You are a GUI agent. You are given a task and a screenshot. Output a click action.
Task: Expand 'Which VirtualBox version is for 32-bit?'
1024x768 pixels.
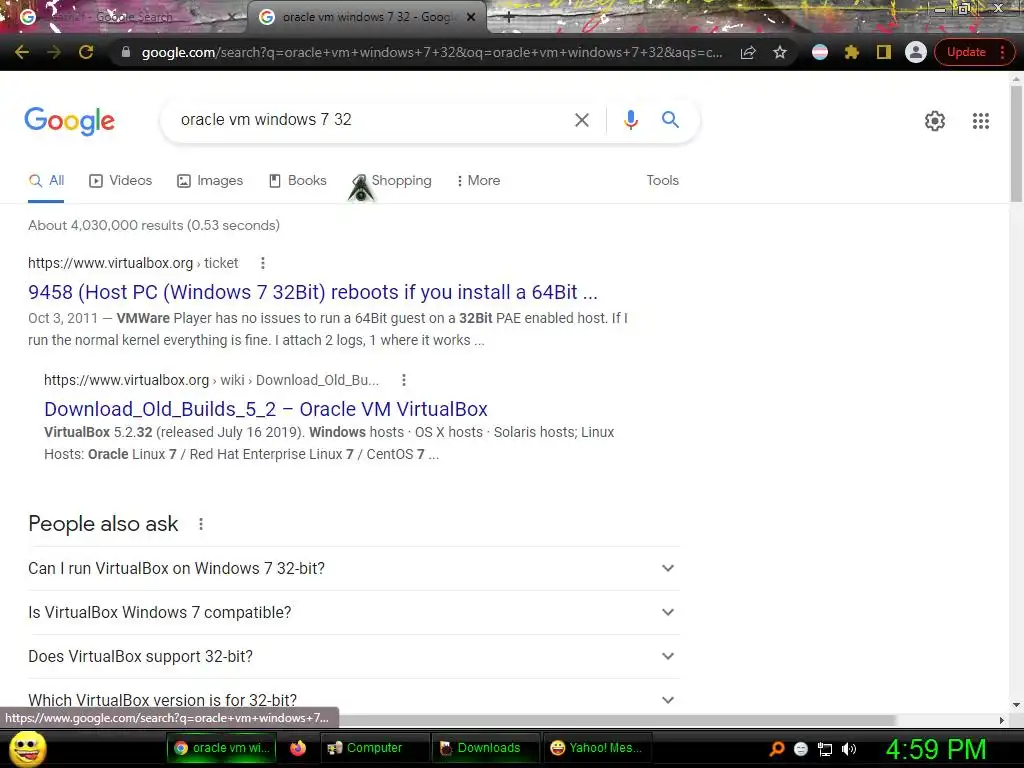(353, 700)
